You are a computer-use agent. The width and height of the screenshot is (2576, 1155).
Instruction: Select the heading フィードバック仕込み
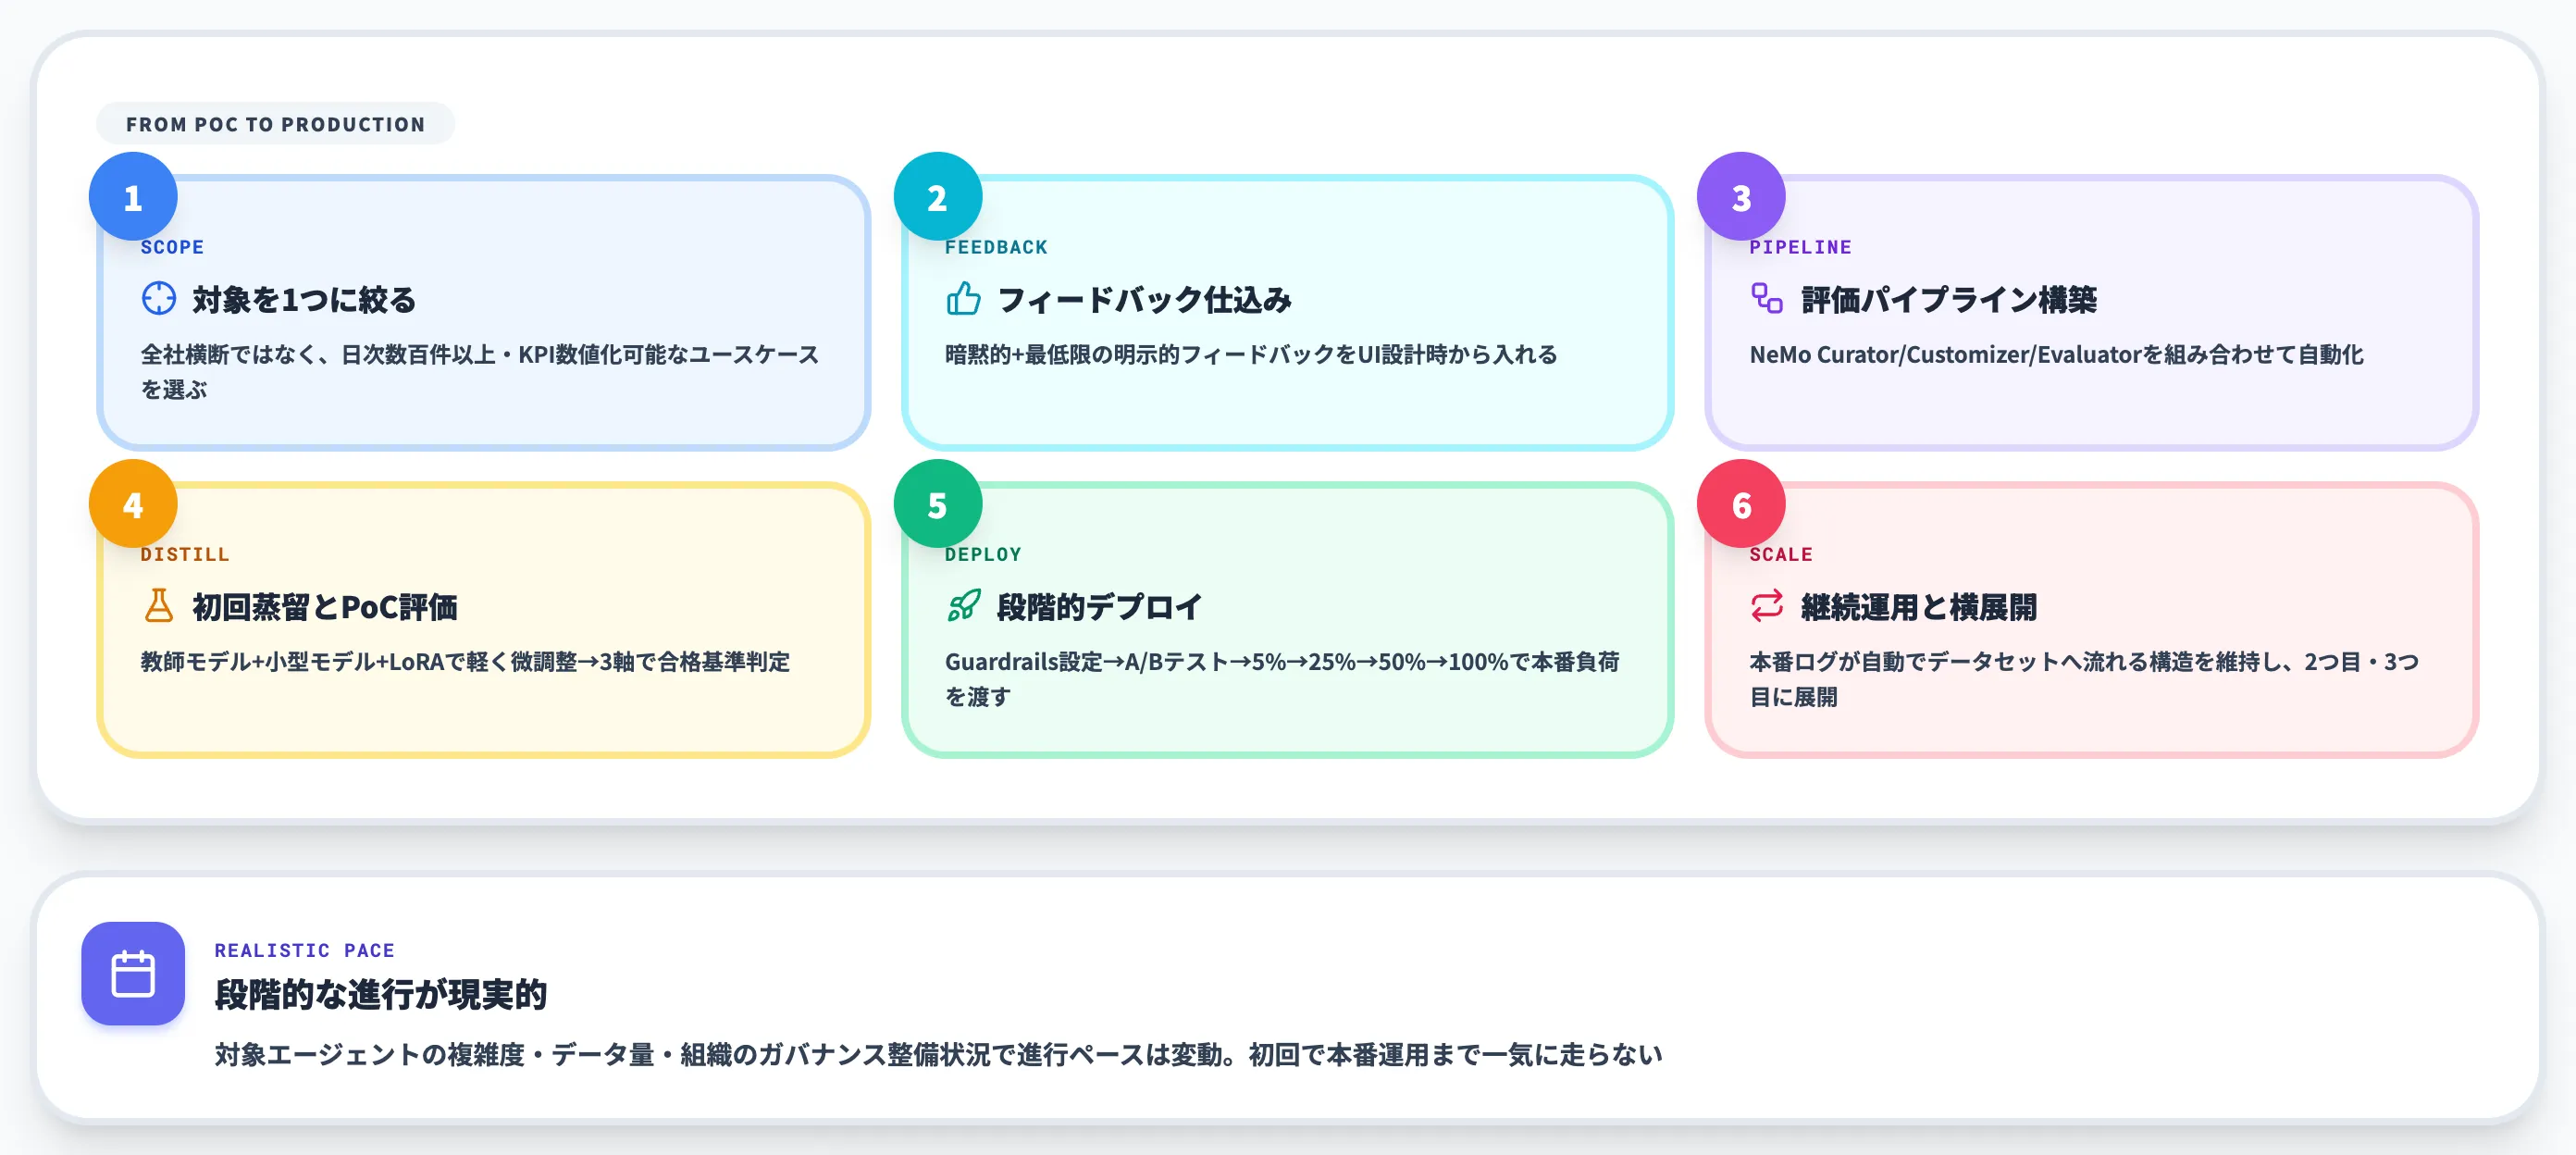1144,299
